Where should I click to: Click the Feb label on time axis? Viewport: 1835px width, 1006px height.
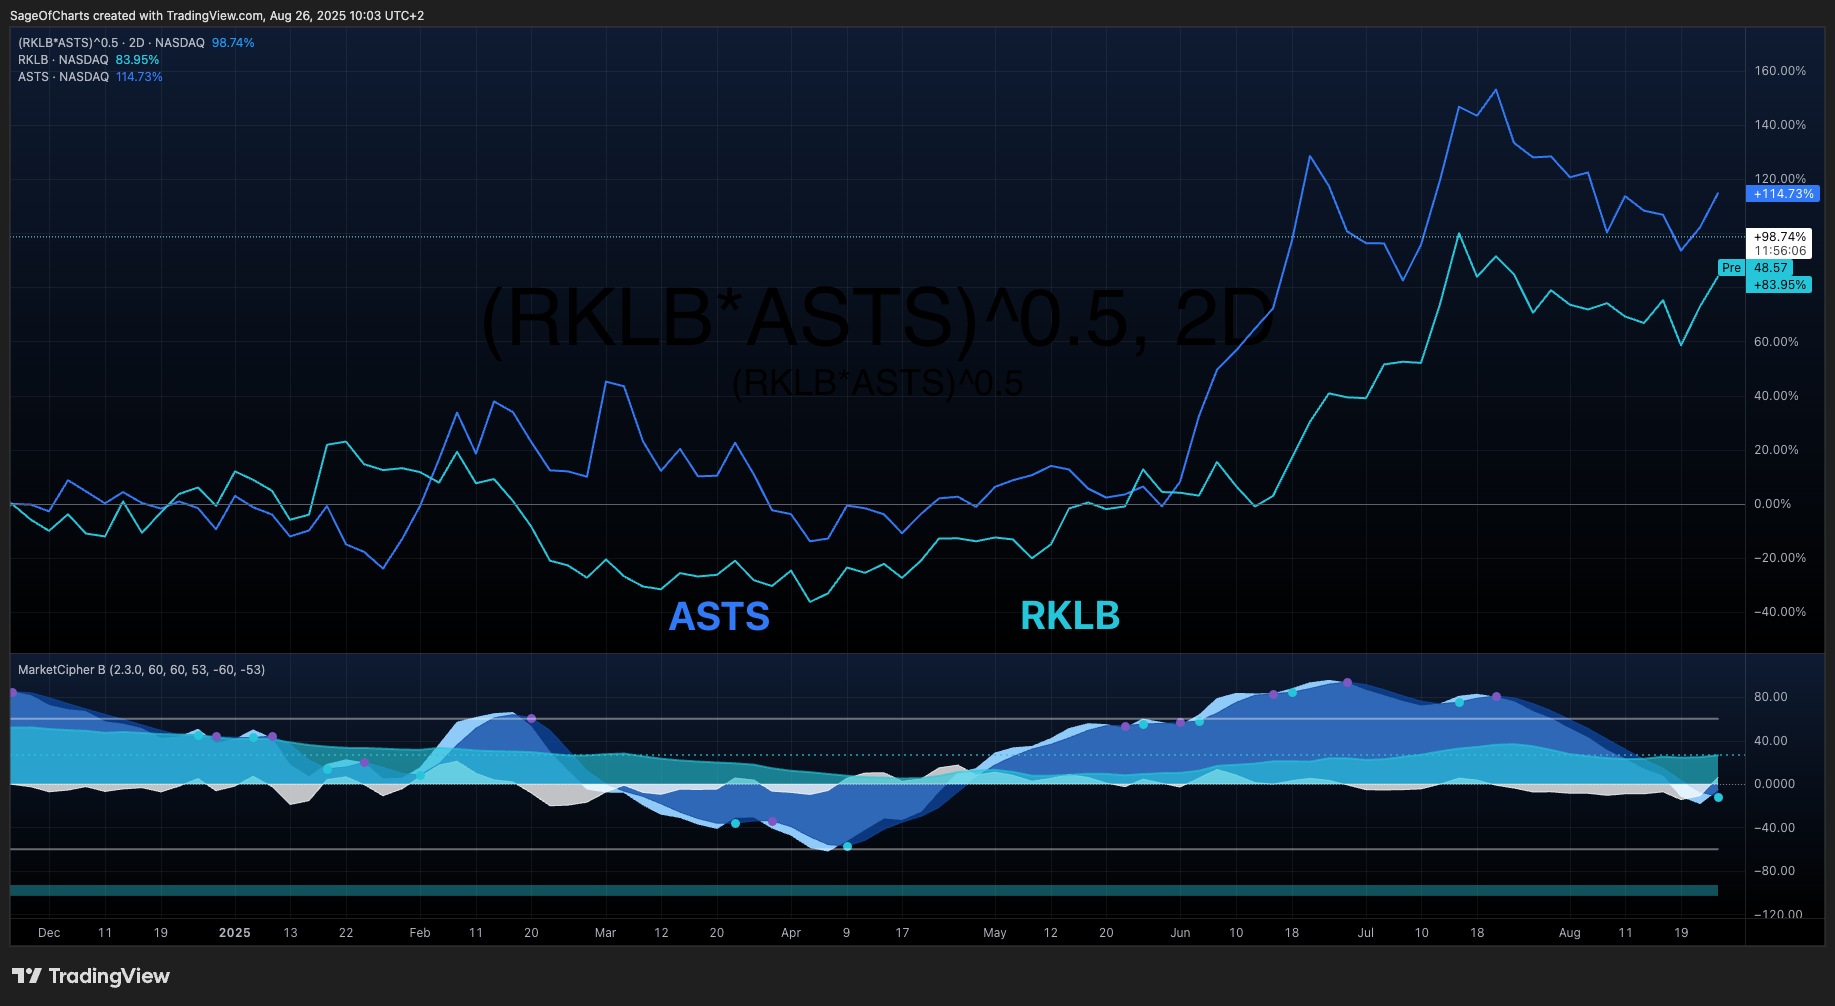coord(420,933)
